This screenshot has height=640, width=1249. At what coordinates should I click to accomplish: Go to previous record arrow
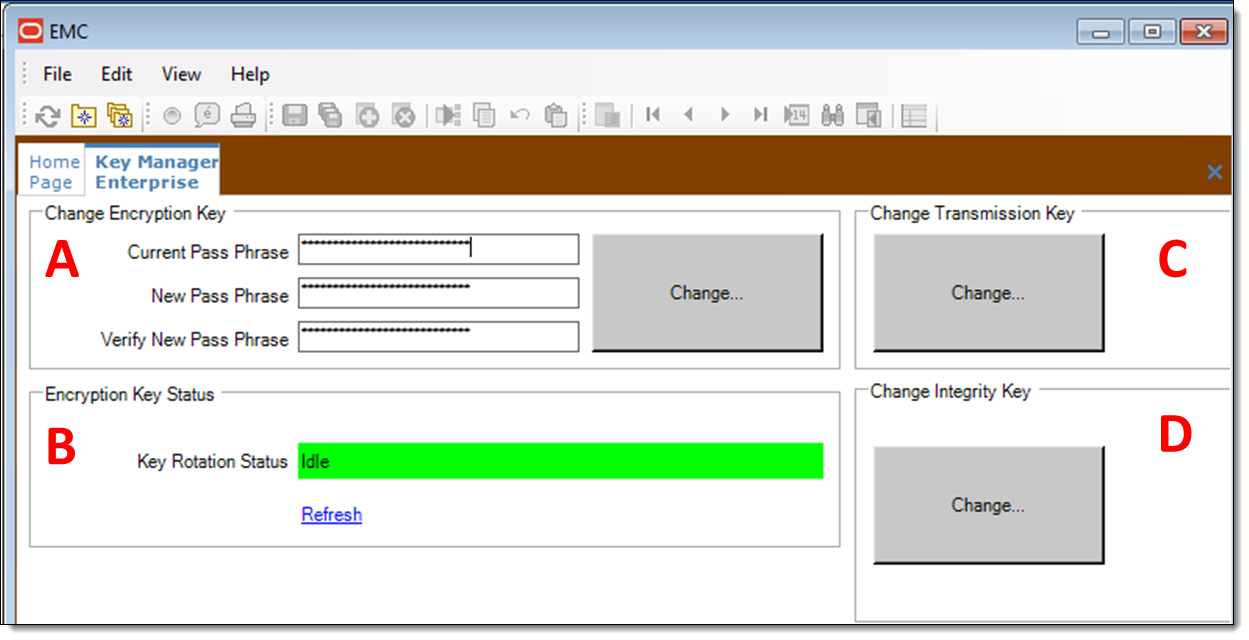tap(689, 115)
